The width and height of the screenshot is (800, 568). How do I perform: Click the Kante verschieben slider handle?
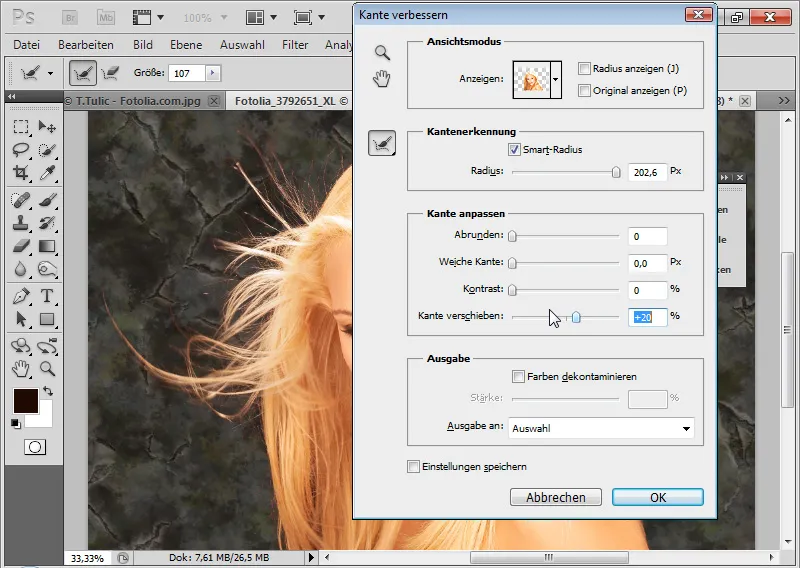pyautogui.click(x=576, y=317)
